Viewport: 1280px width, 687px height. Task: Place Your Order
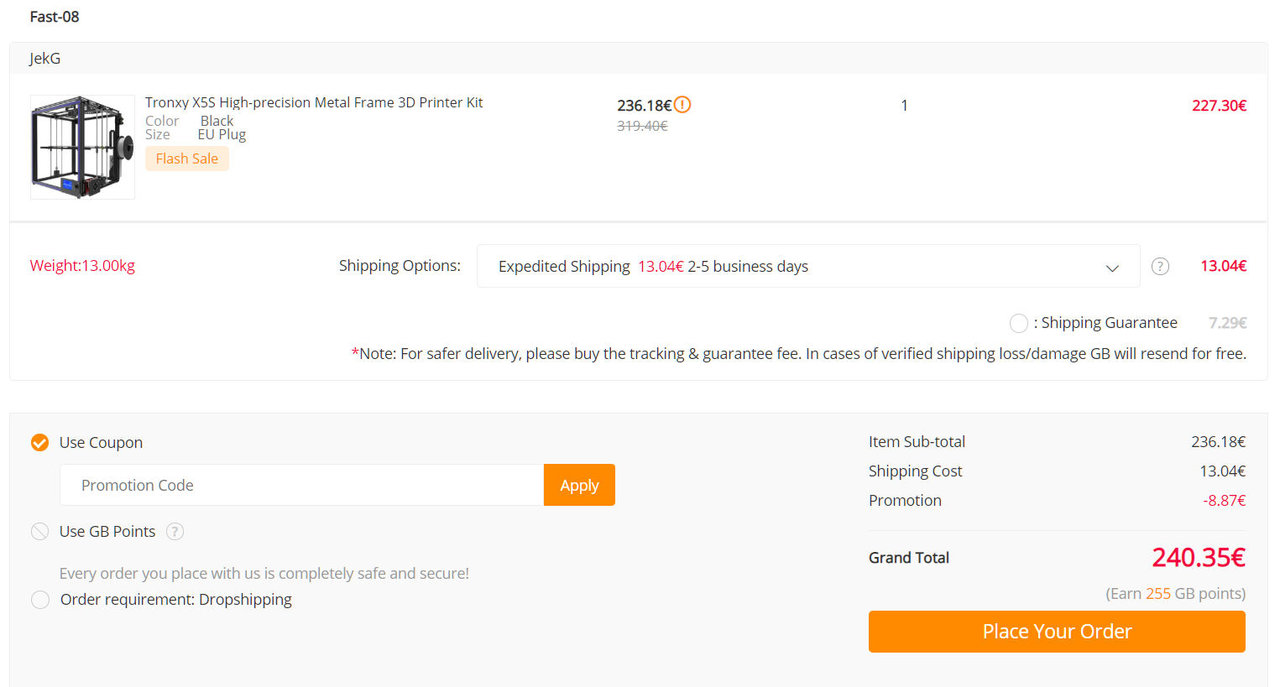[x=1057, y=631]
